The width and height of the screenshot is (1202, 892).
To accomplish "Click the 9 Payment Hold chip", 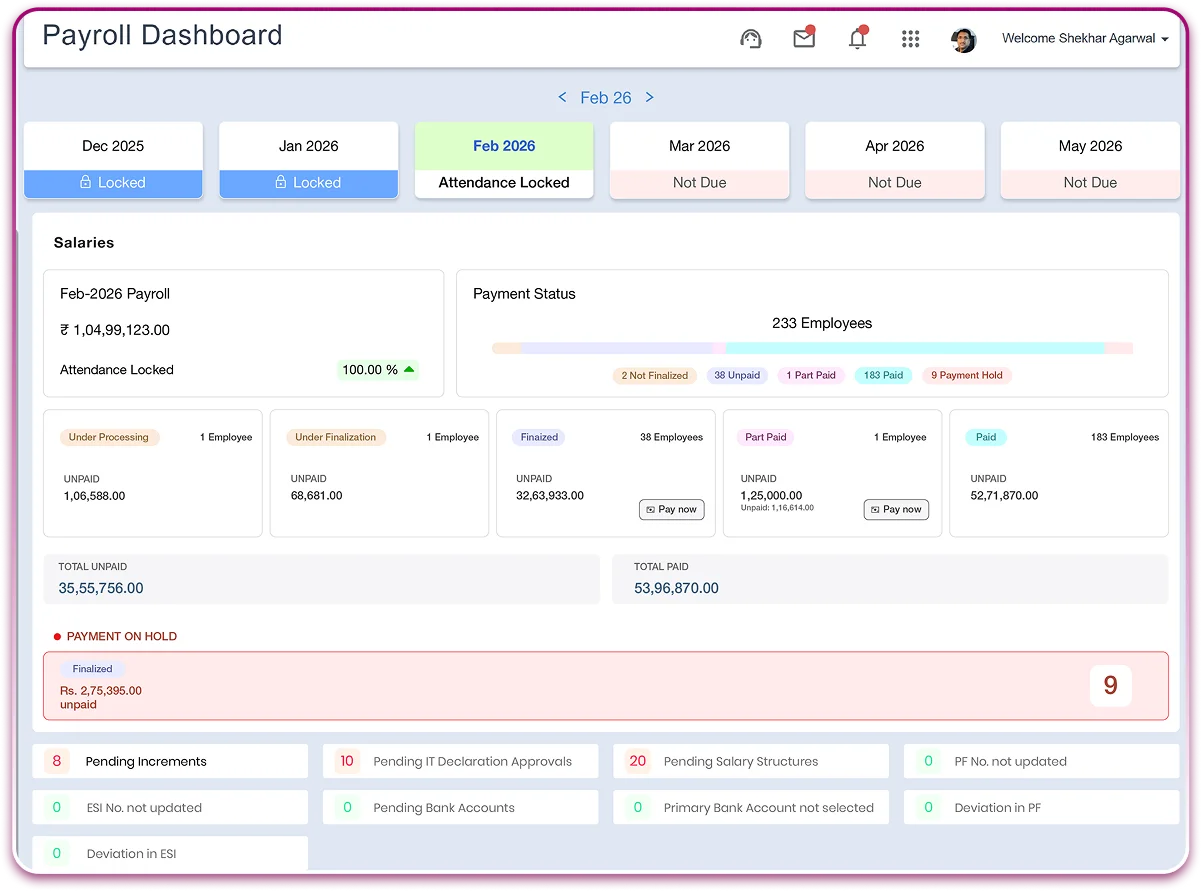I will tap(967, 376).
